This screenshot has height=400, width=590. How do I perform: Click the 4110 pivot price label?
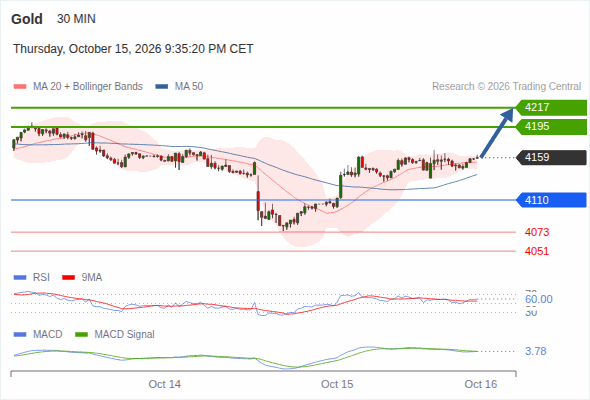point(551,200)
